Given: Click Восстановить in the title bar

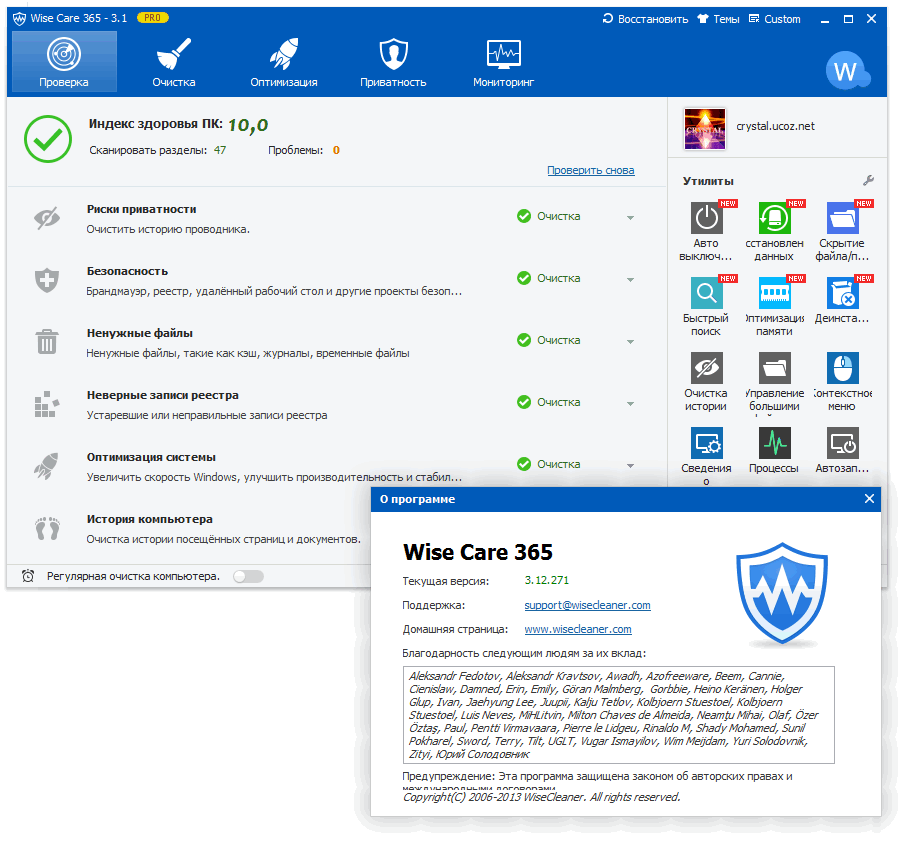Looking at the screenshot, I should (646, 19).
